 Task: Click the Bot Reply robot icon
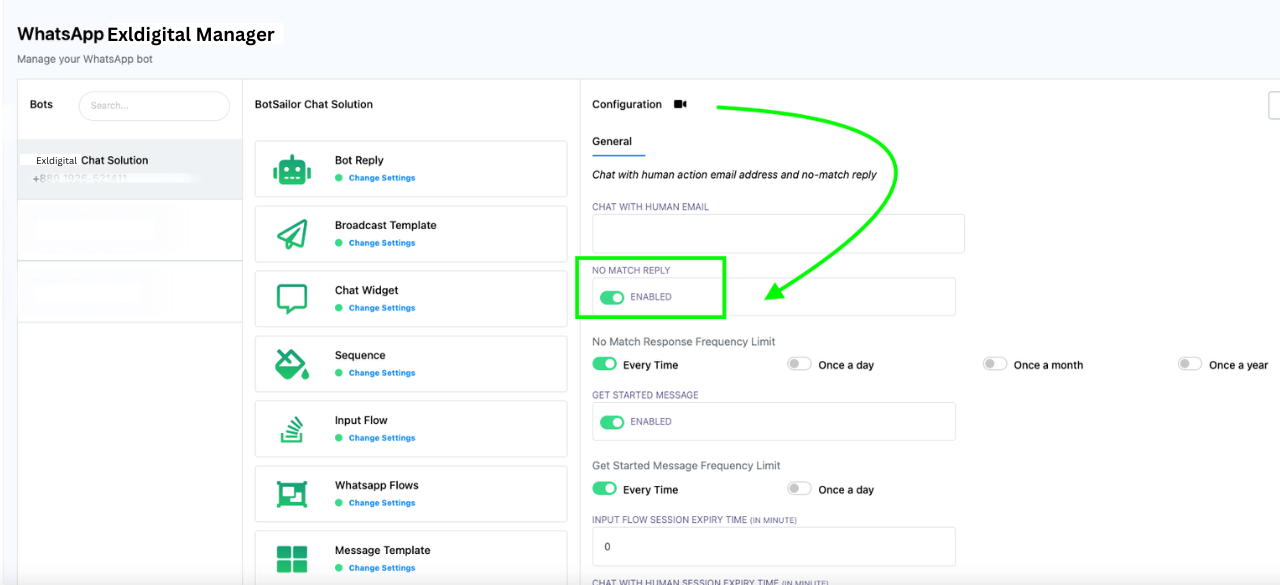292,169
